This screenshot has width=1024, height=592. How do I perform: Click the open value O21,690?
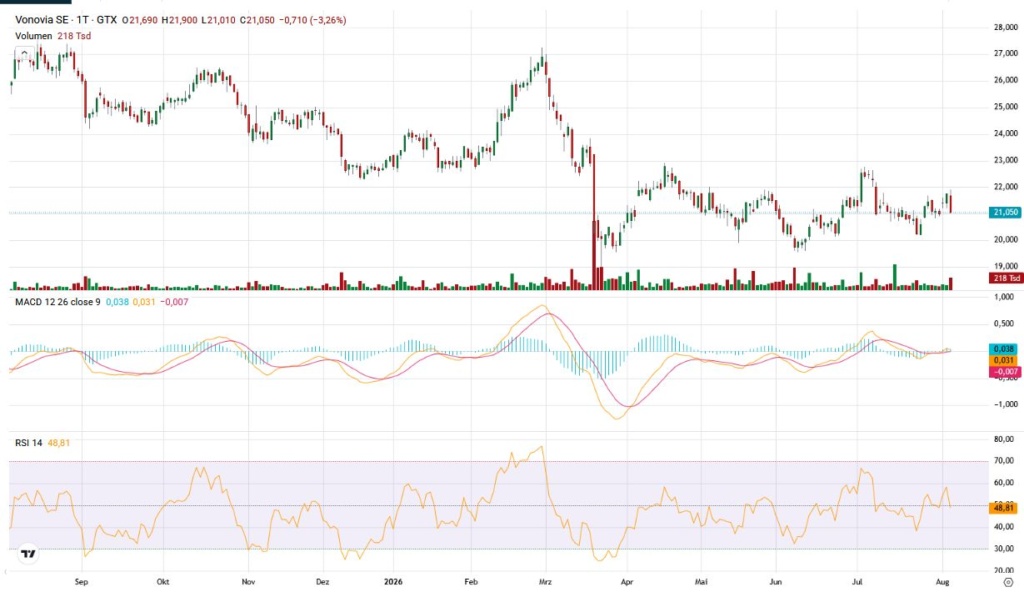pyautogui.click(x=140, y=20)
